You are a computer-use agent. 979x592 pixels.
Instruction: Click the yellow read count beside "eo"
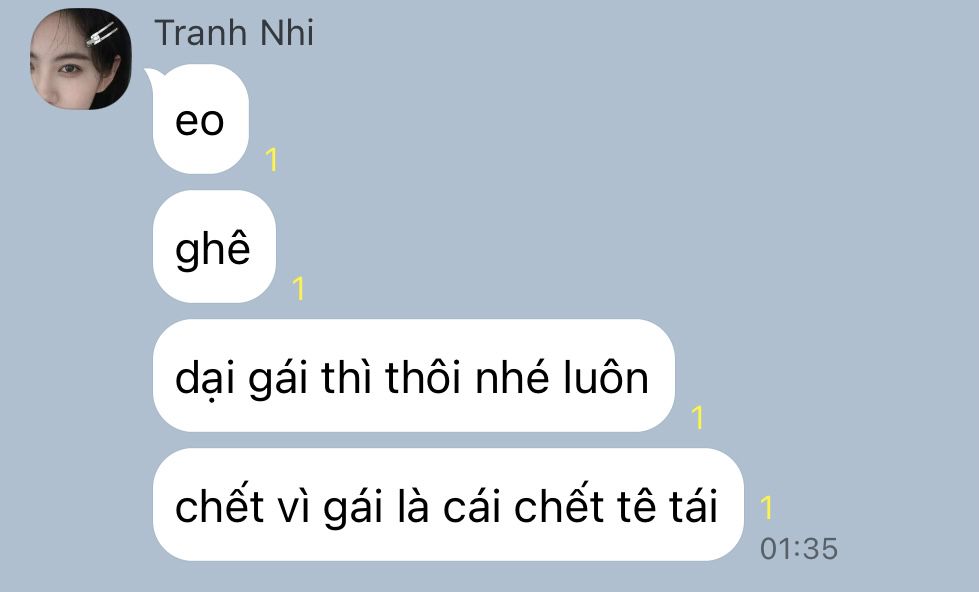coord(271,160)
